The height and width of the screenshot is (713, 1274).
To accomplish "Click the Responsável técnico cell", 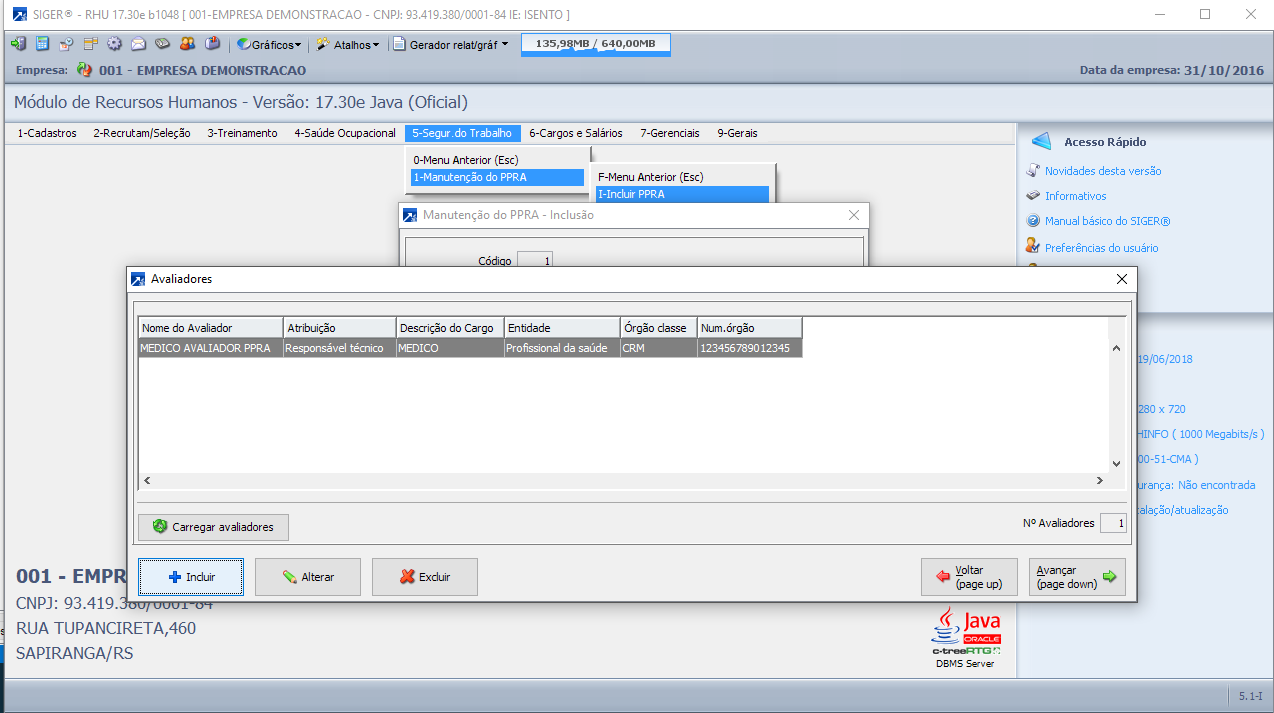I will click(340, 348).
